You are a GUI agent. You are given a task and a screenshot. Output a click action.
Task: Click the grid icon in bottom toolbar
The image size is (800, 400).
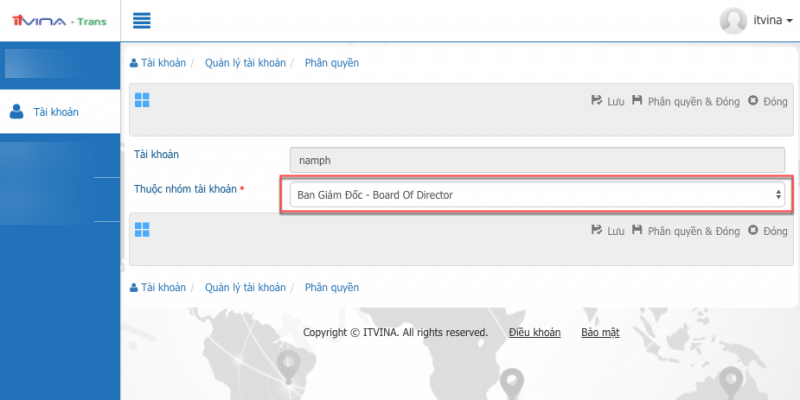point(141,230)
